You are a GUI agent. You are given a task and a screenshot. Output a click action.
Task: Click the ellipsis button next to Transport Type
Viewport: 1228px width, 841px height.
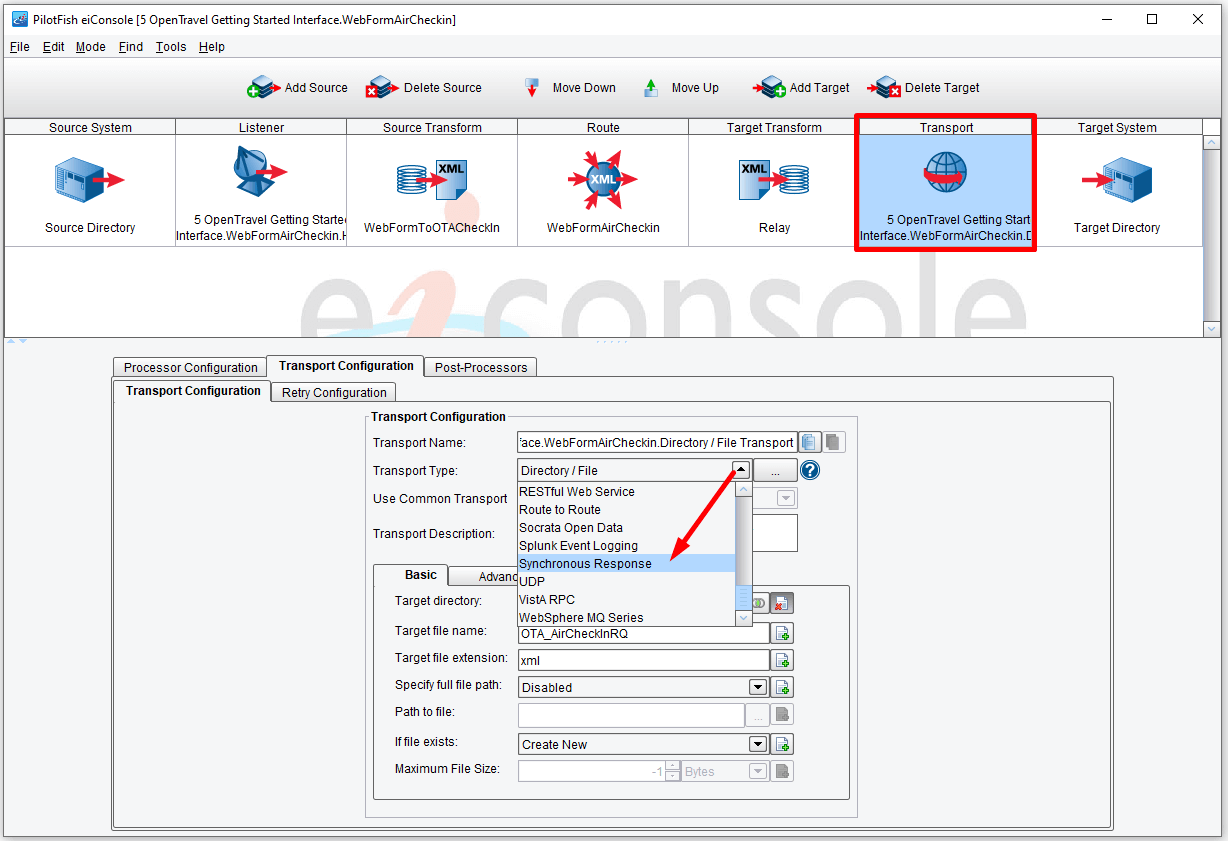click(x=775, y=470)
